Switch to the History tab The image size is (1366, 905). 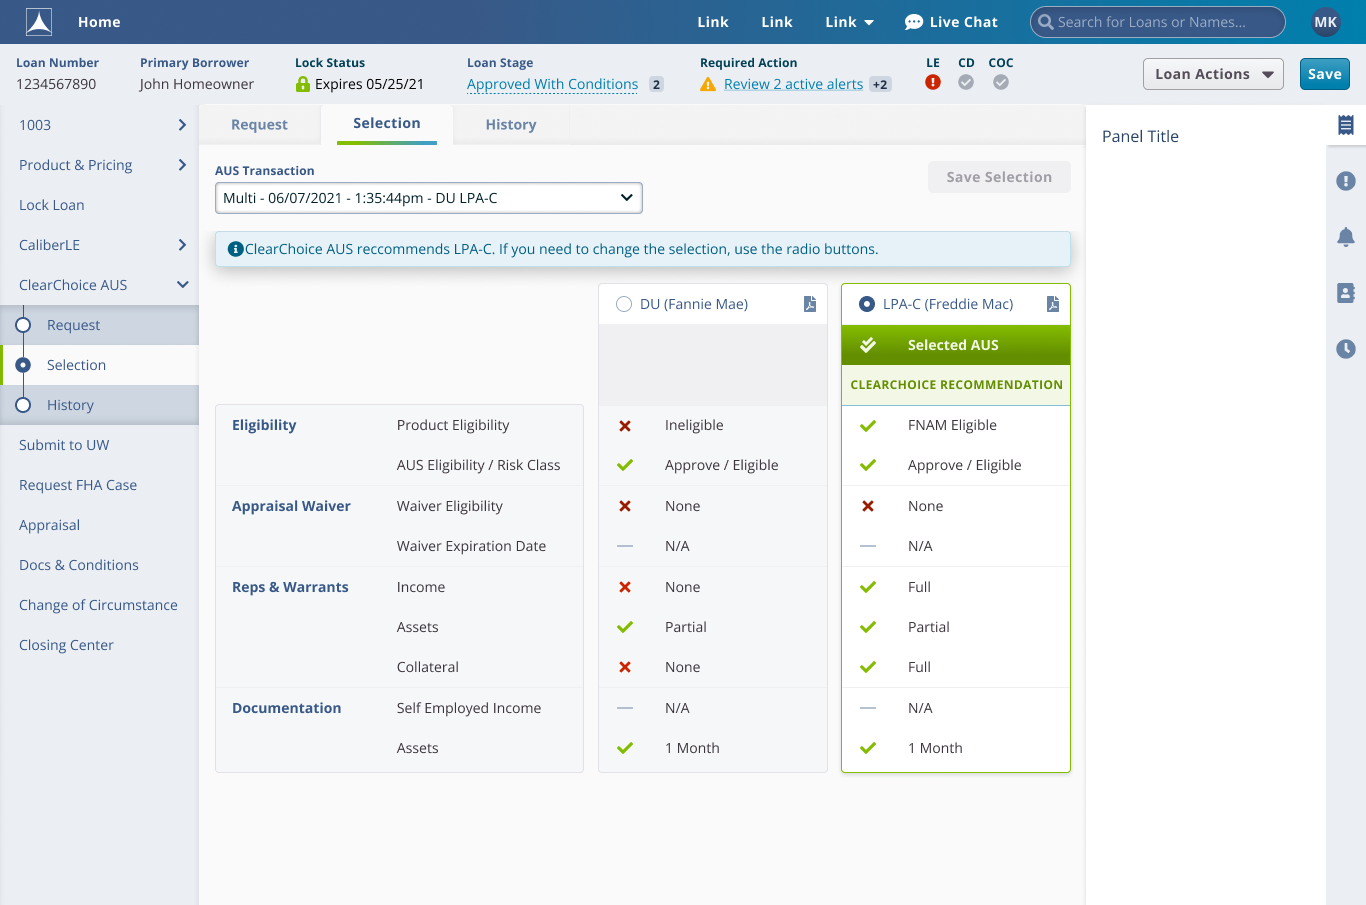pos(510,125)
